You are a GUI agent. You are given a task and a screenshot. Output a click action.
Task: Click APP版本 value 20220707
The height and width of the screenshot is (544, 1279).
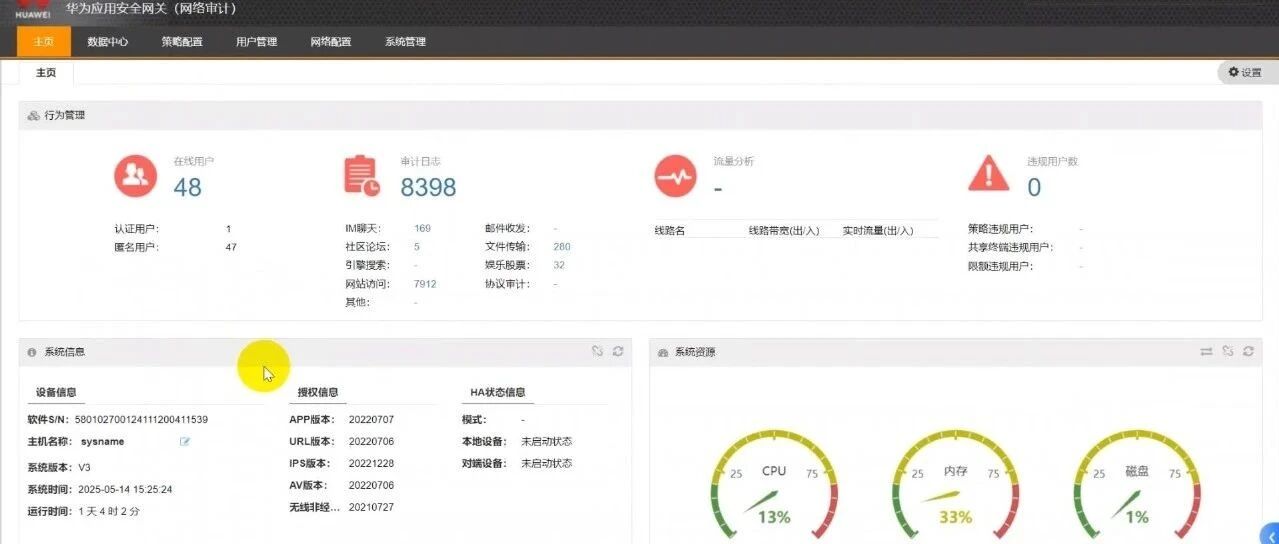(371, 419)
